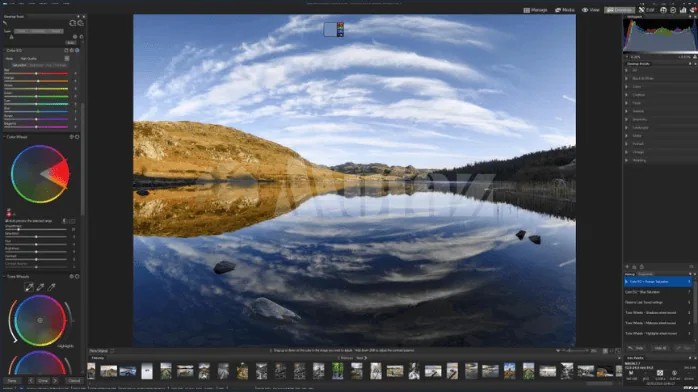
Task: Go to previous image arrow beside Done
Action: click(x=31, y=381)
